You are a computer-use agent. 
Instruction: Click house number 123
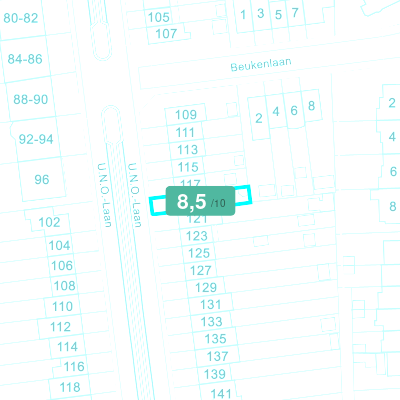[x=197, y=236]
